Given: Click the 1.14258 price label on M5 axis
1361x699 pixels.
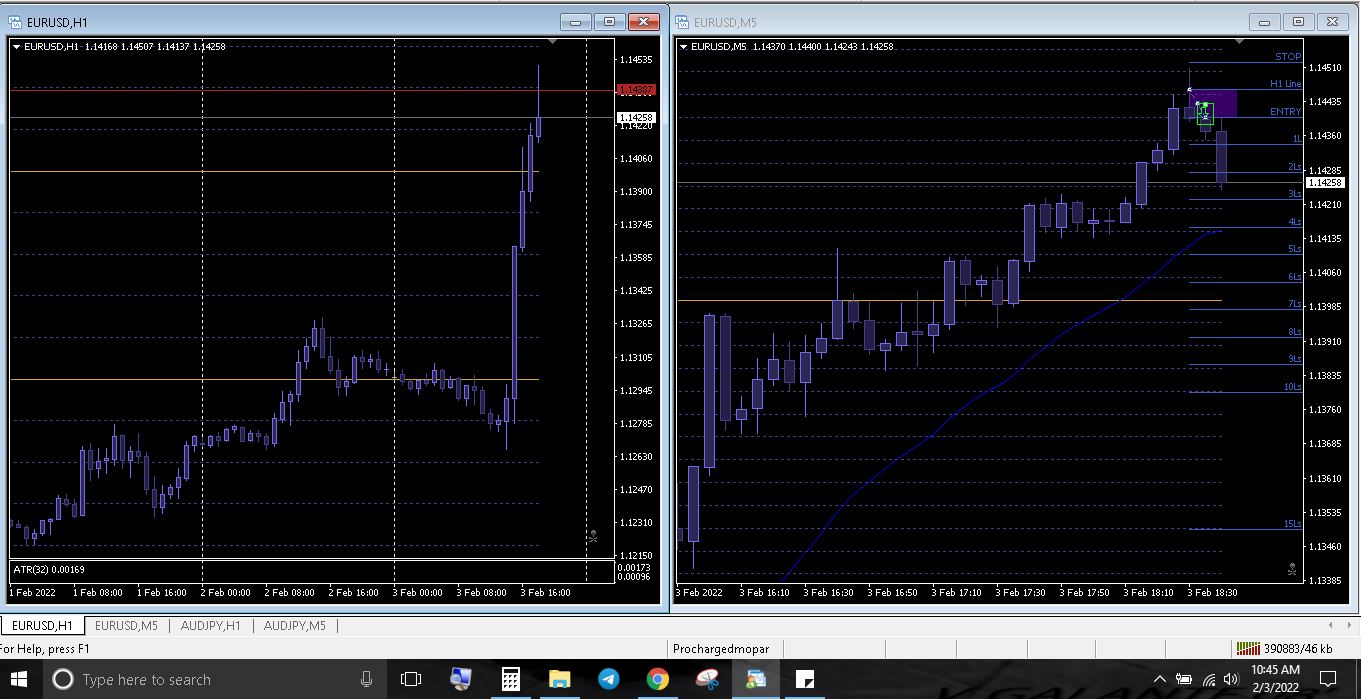Looking at the screenshot, I should 1325,183.
